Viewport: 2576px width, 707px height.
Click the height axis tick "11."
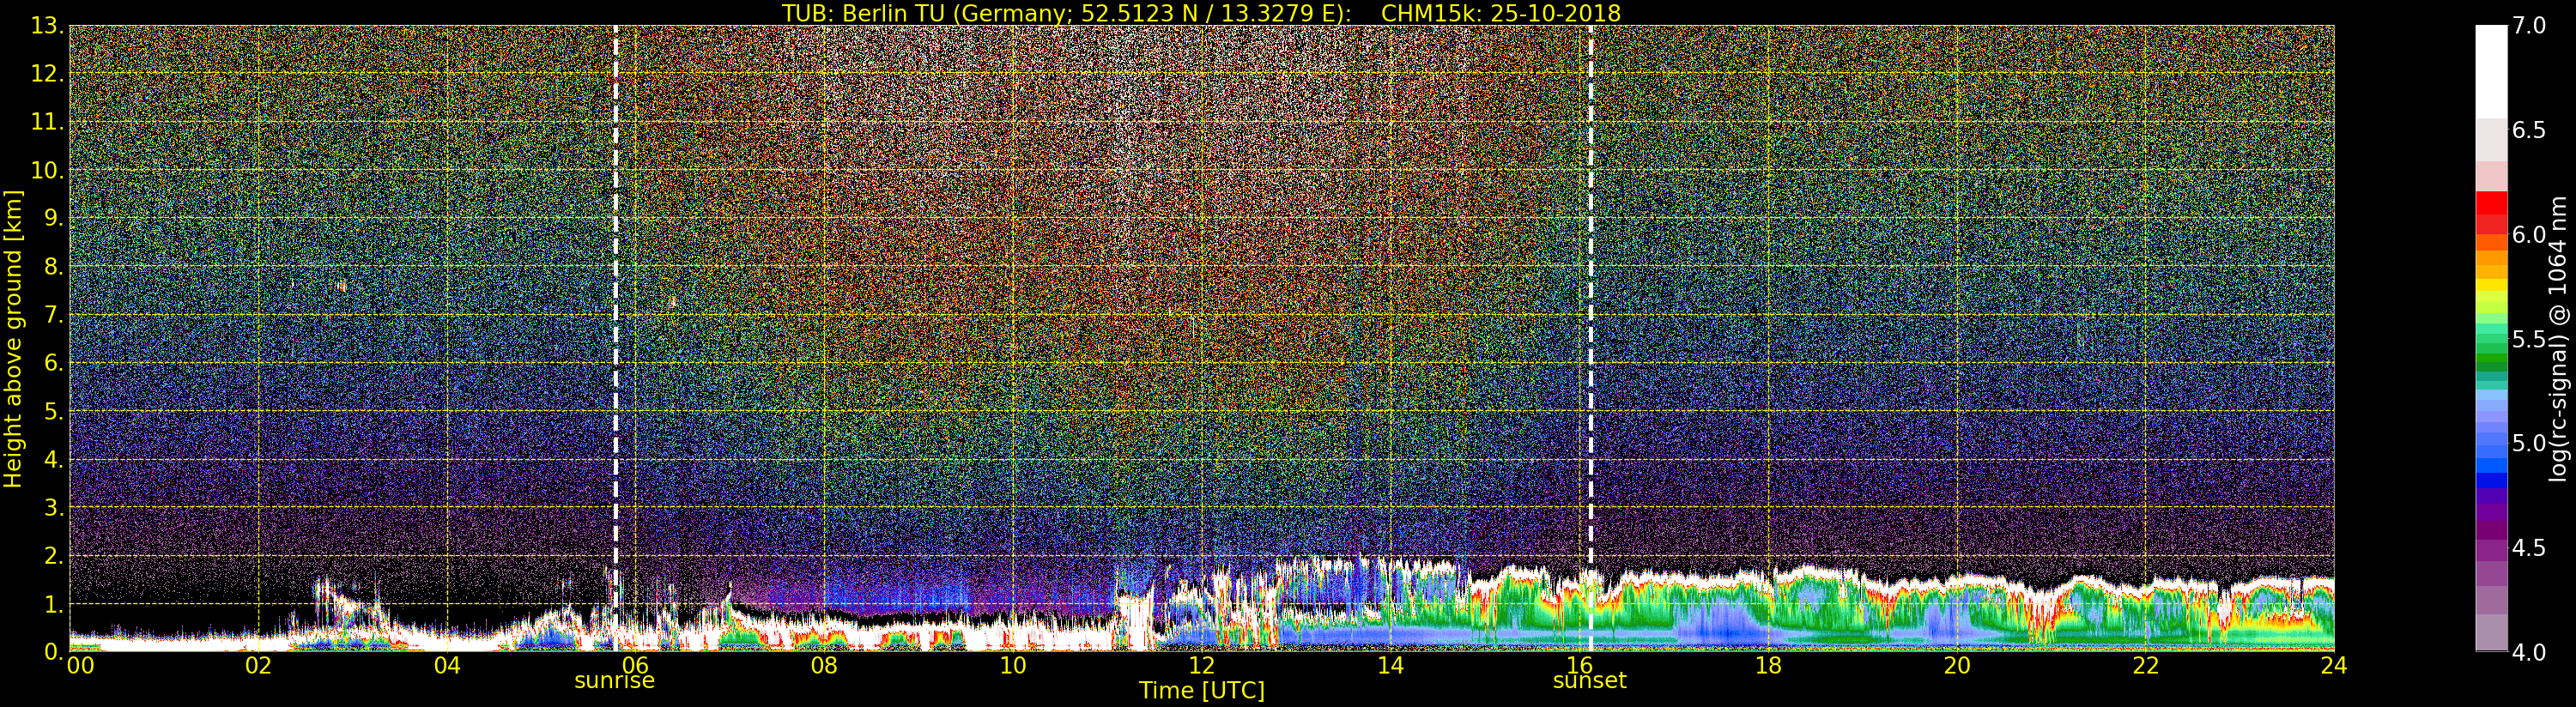[x=47, y=122]
